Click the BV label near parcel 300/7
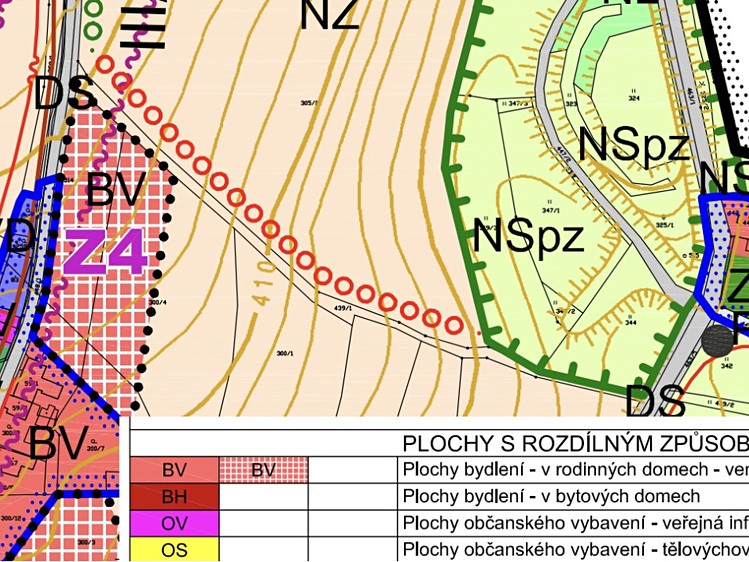 (59, 443)
